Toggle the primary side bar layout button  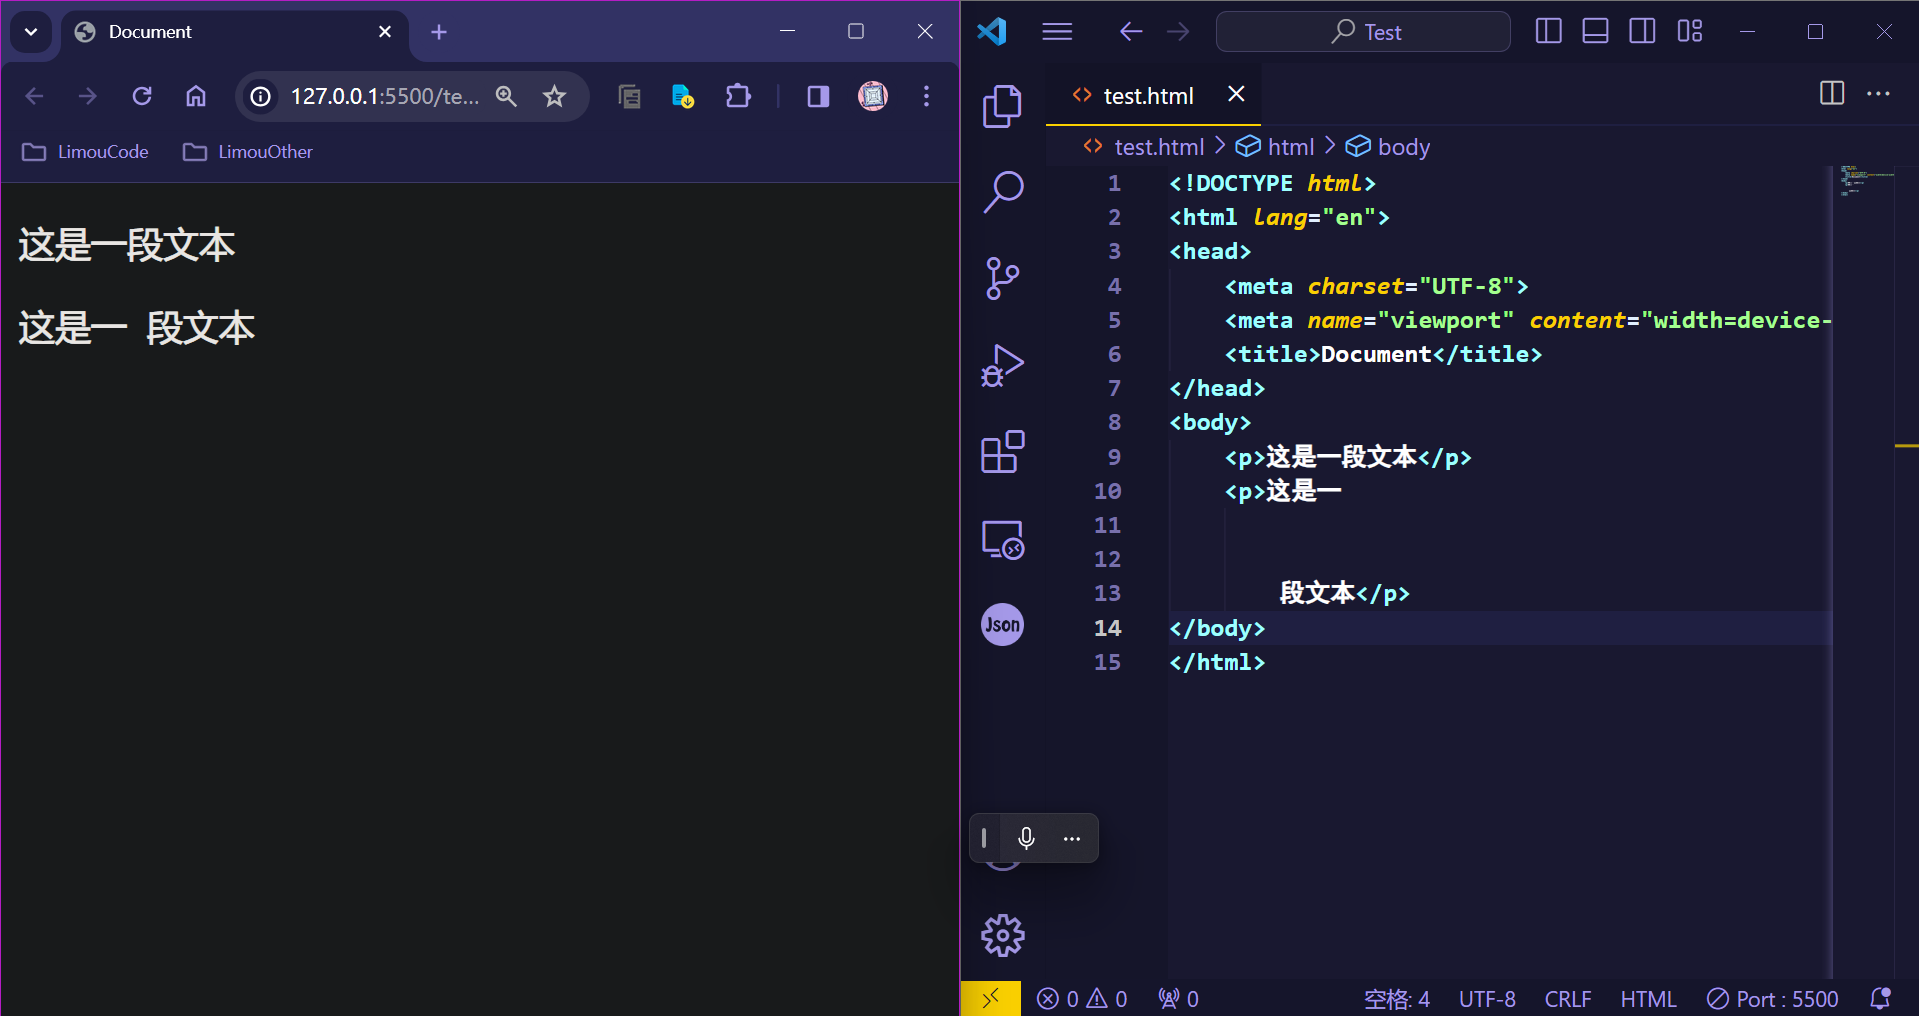click(x=1548, y=32)
